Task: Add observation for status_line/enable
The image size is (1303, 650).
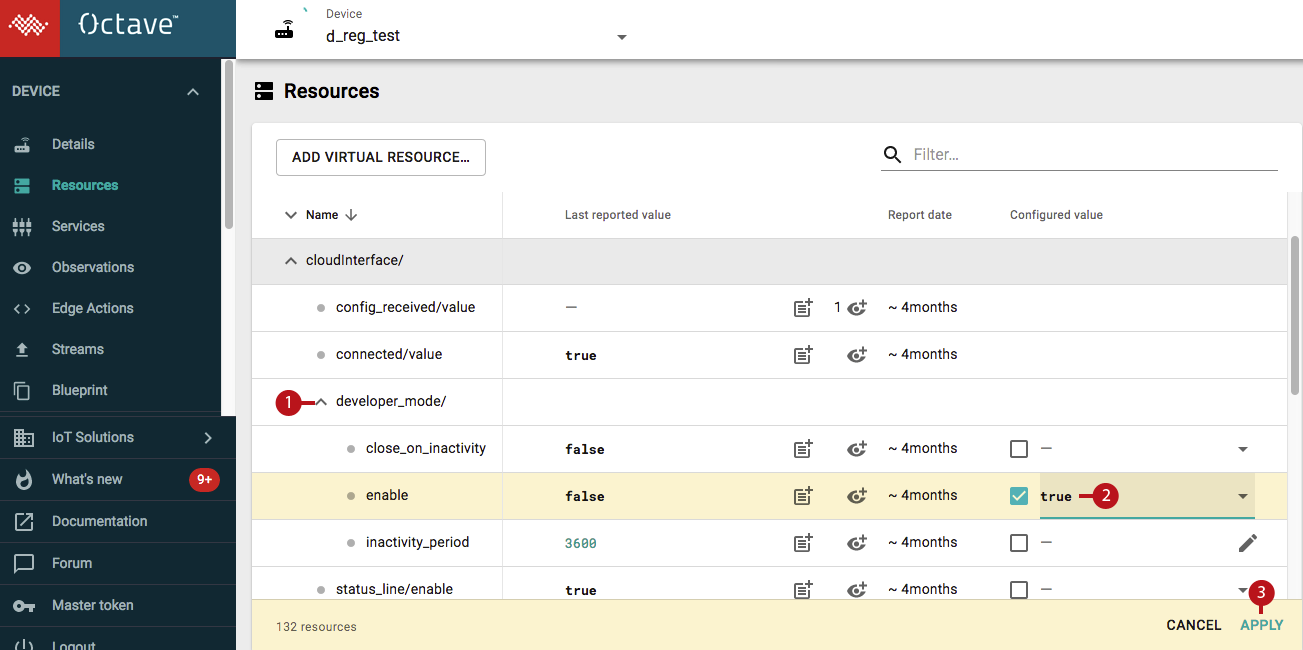Action: tap(856, 590)
